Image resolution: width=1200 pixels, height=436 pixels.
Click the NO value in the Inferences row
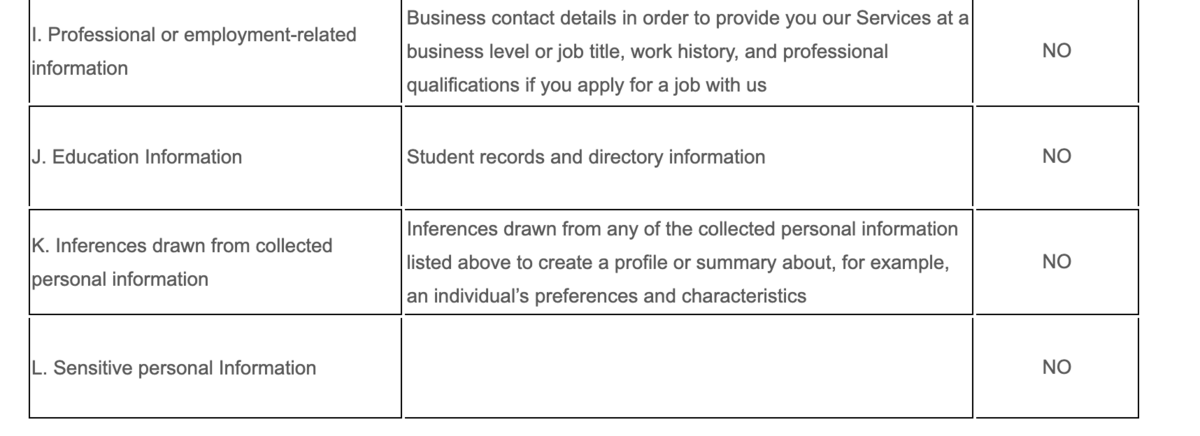tap(1056, 262)
